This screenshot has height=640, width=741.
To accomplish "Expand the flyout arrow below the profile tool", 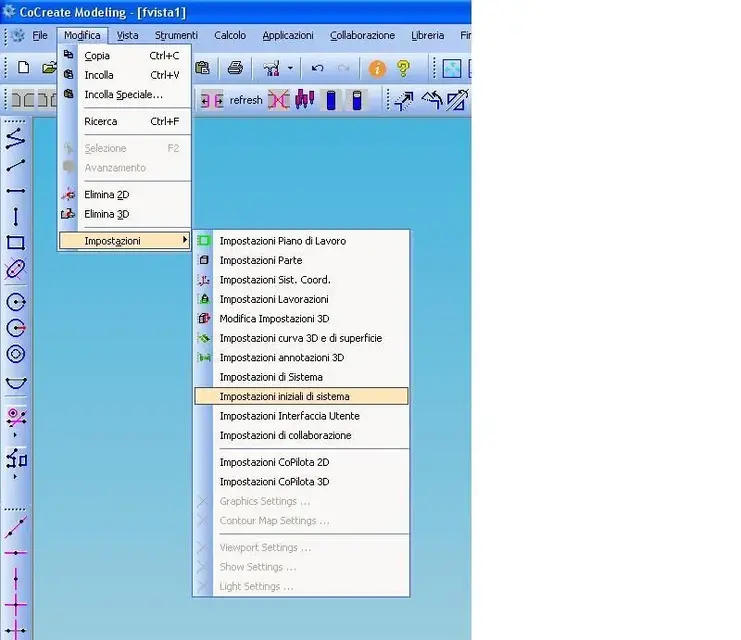I will [15, 476].
